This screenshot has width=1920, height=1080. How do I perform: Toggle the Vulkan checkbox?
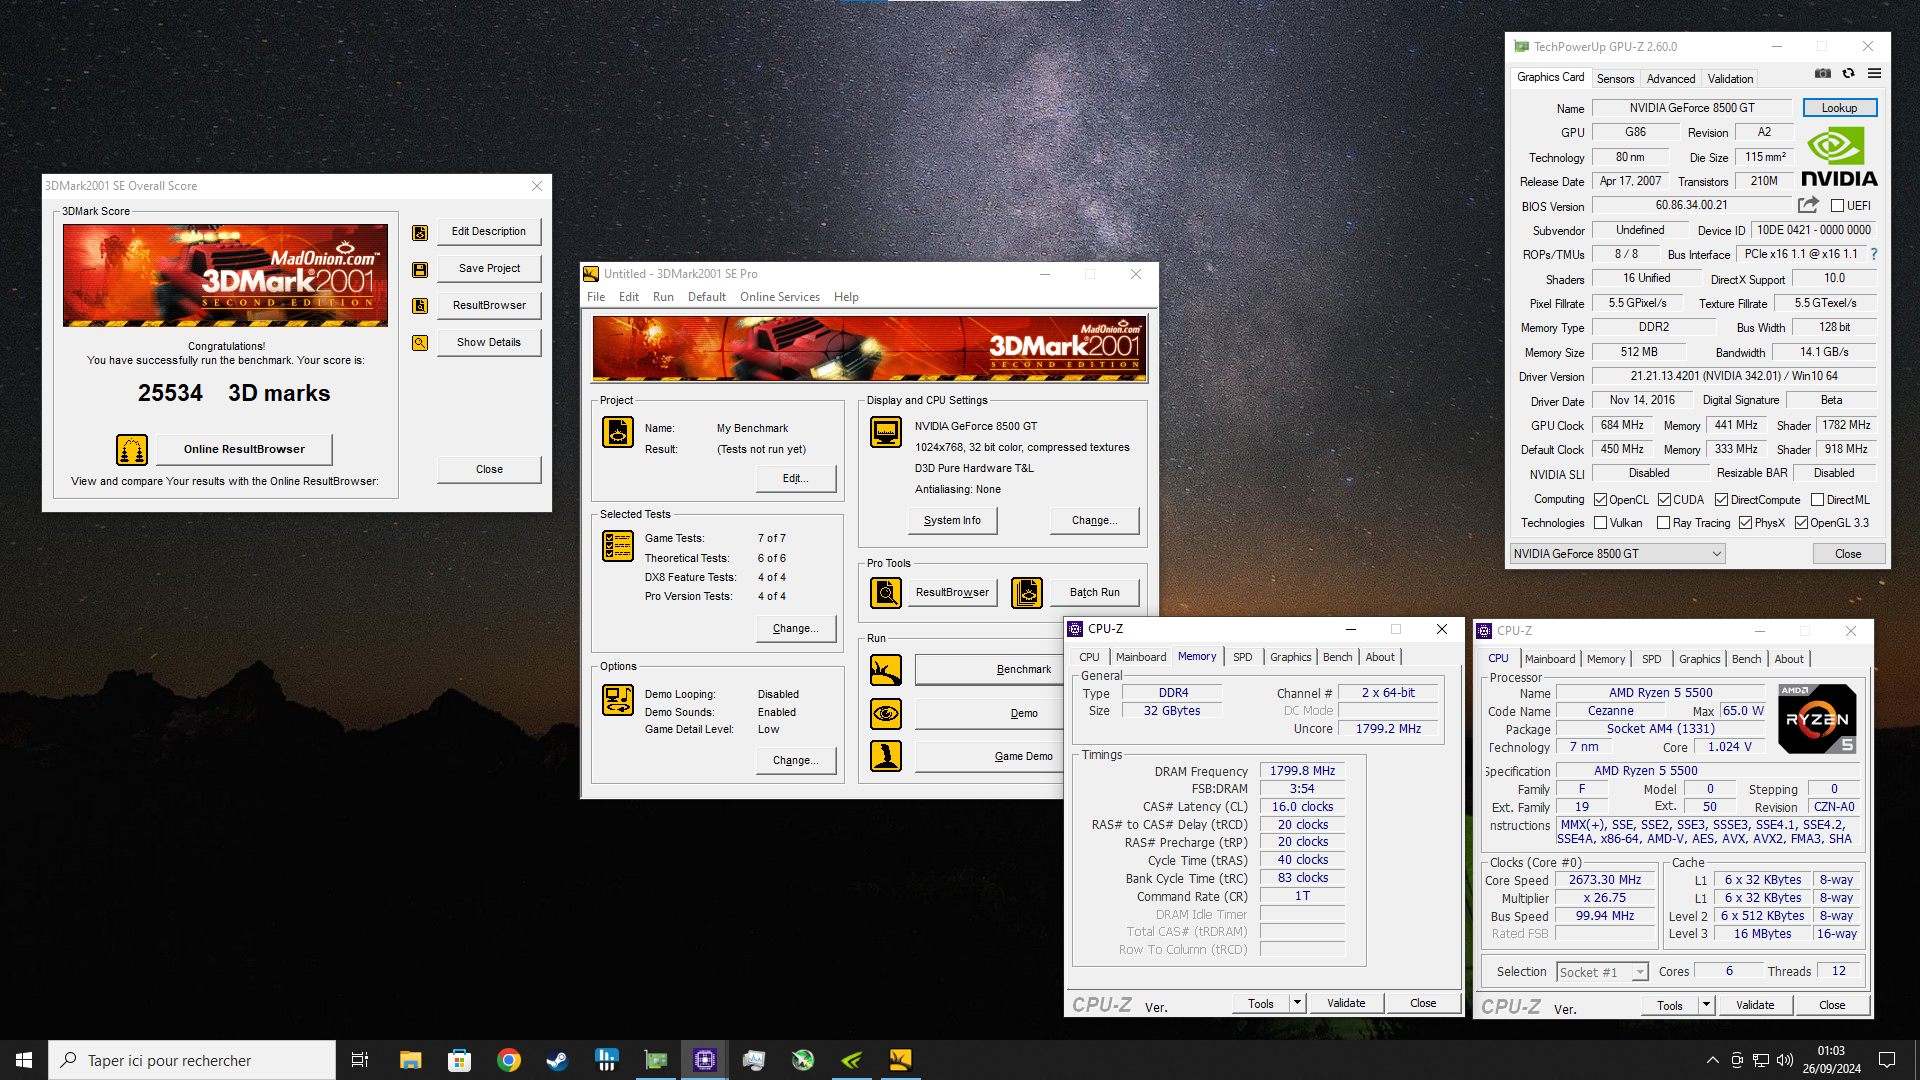point(1601,523)
